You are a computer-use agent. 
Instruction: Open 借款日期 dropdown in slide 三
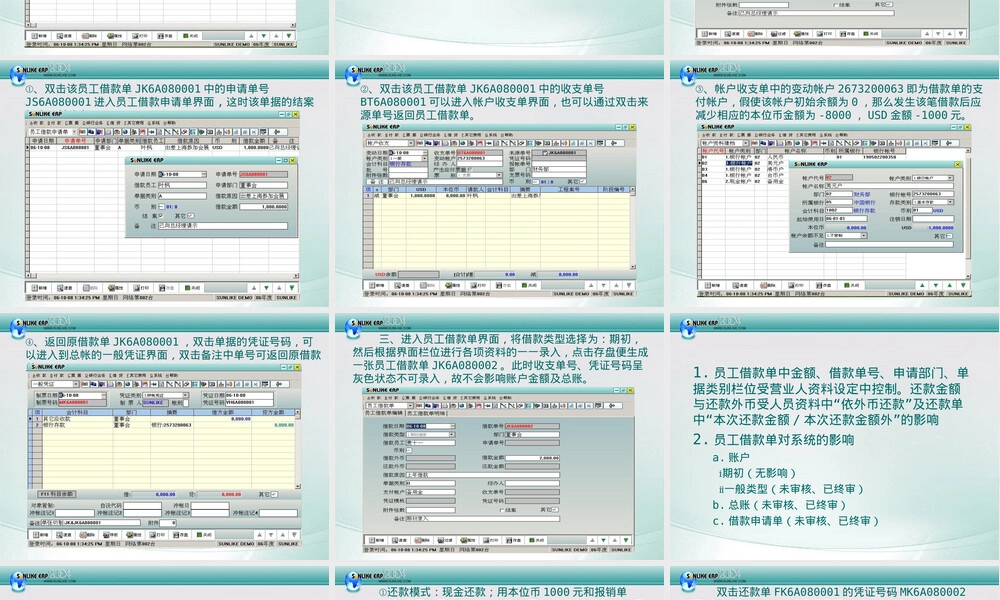coord(453,426)
